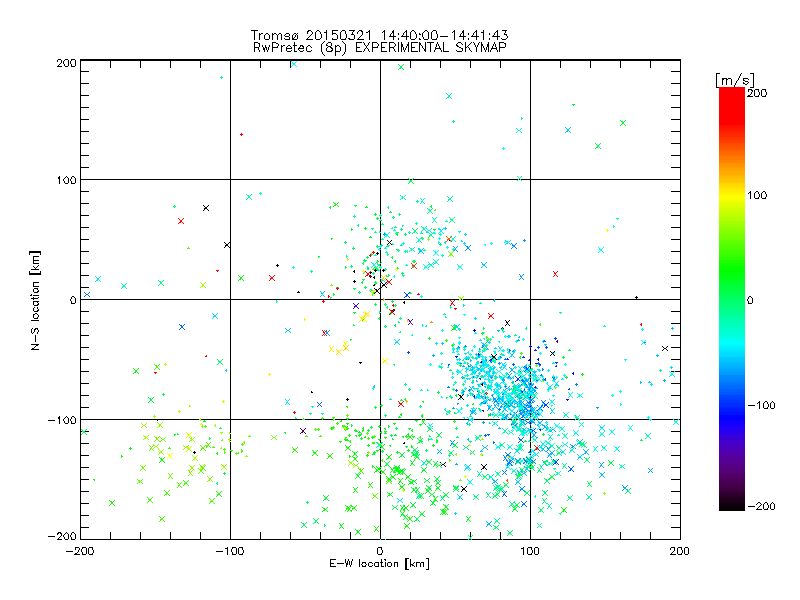The height and width of the screenshot is (600, 800).
Task: Click the E-W axis tick label '0'
Action: coord(380,551)
